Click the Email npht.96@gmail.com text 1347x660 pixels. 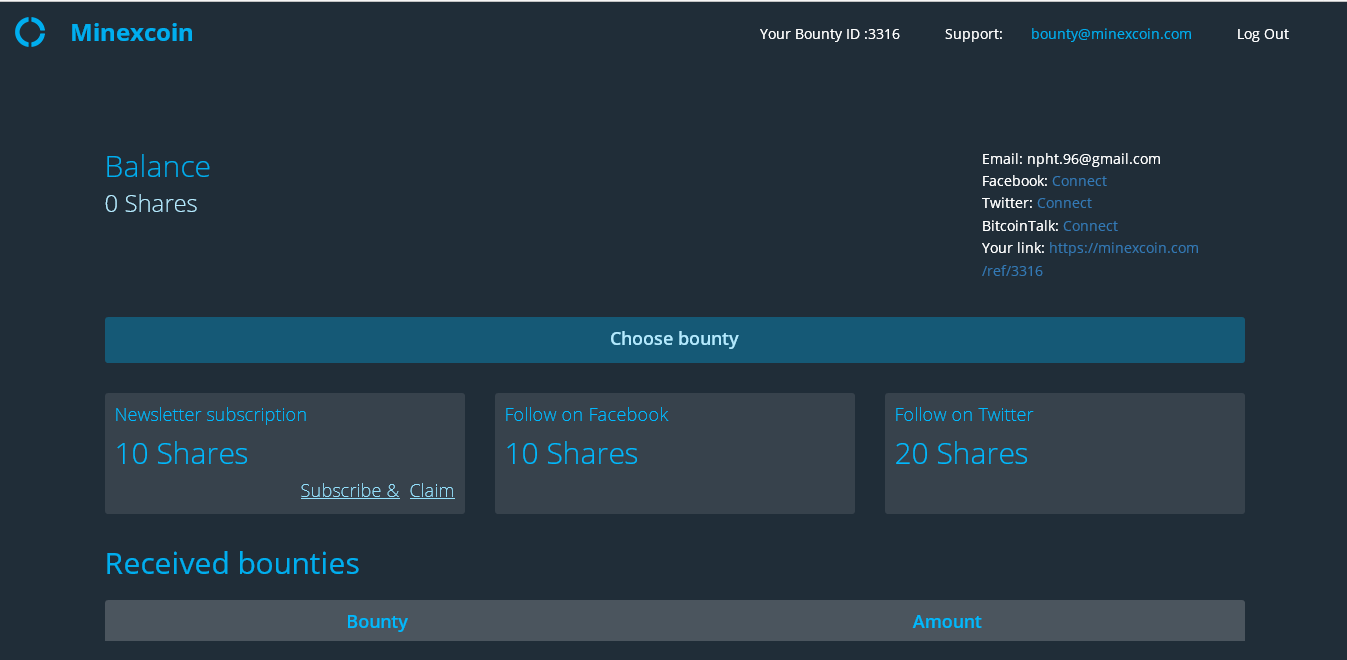[1071, 159]
